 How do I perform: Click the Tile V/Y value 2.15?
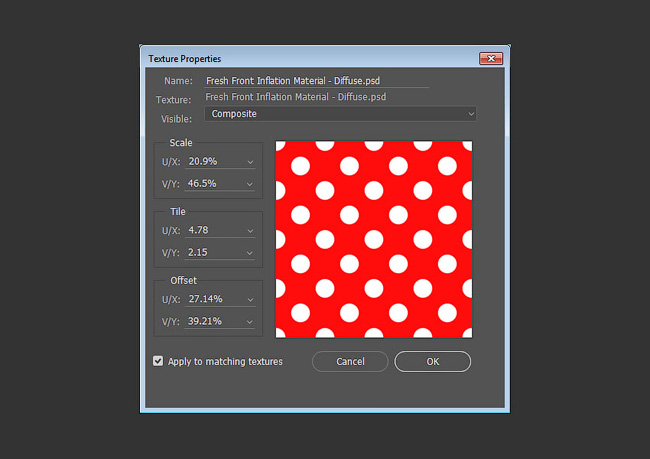click(x=197, y=253)
